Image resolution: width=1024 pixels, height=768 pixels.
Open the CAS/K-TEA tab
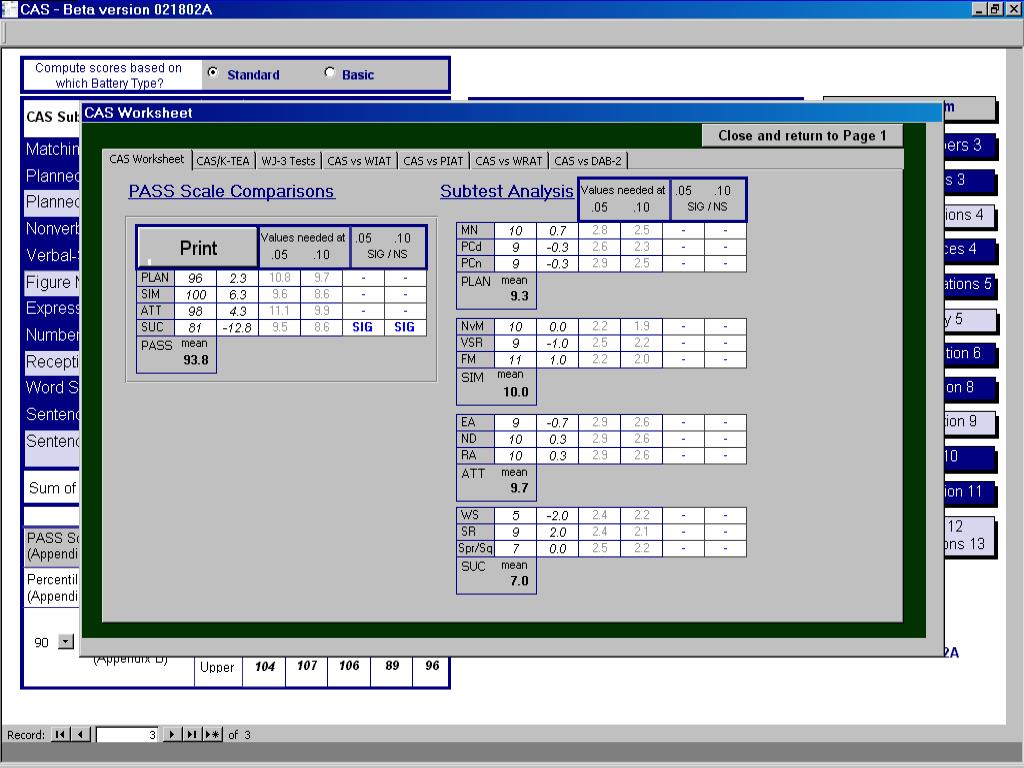(x=223, y=161)
